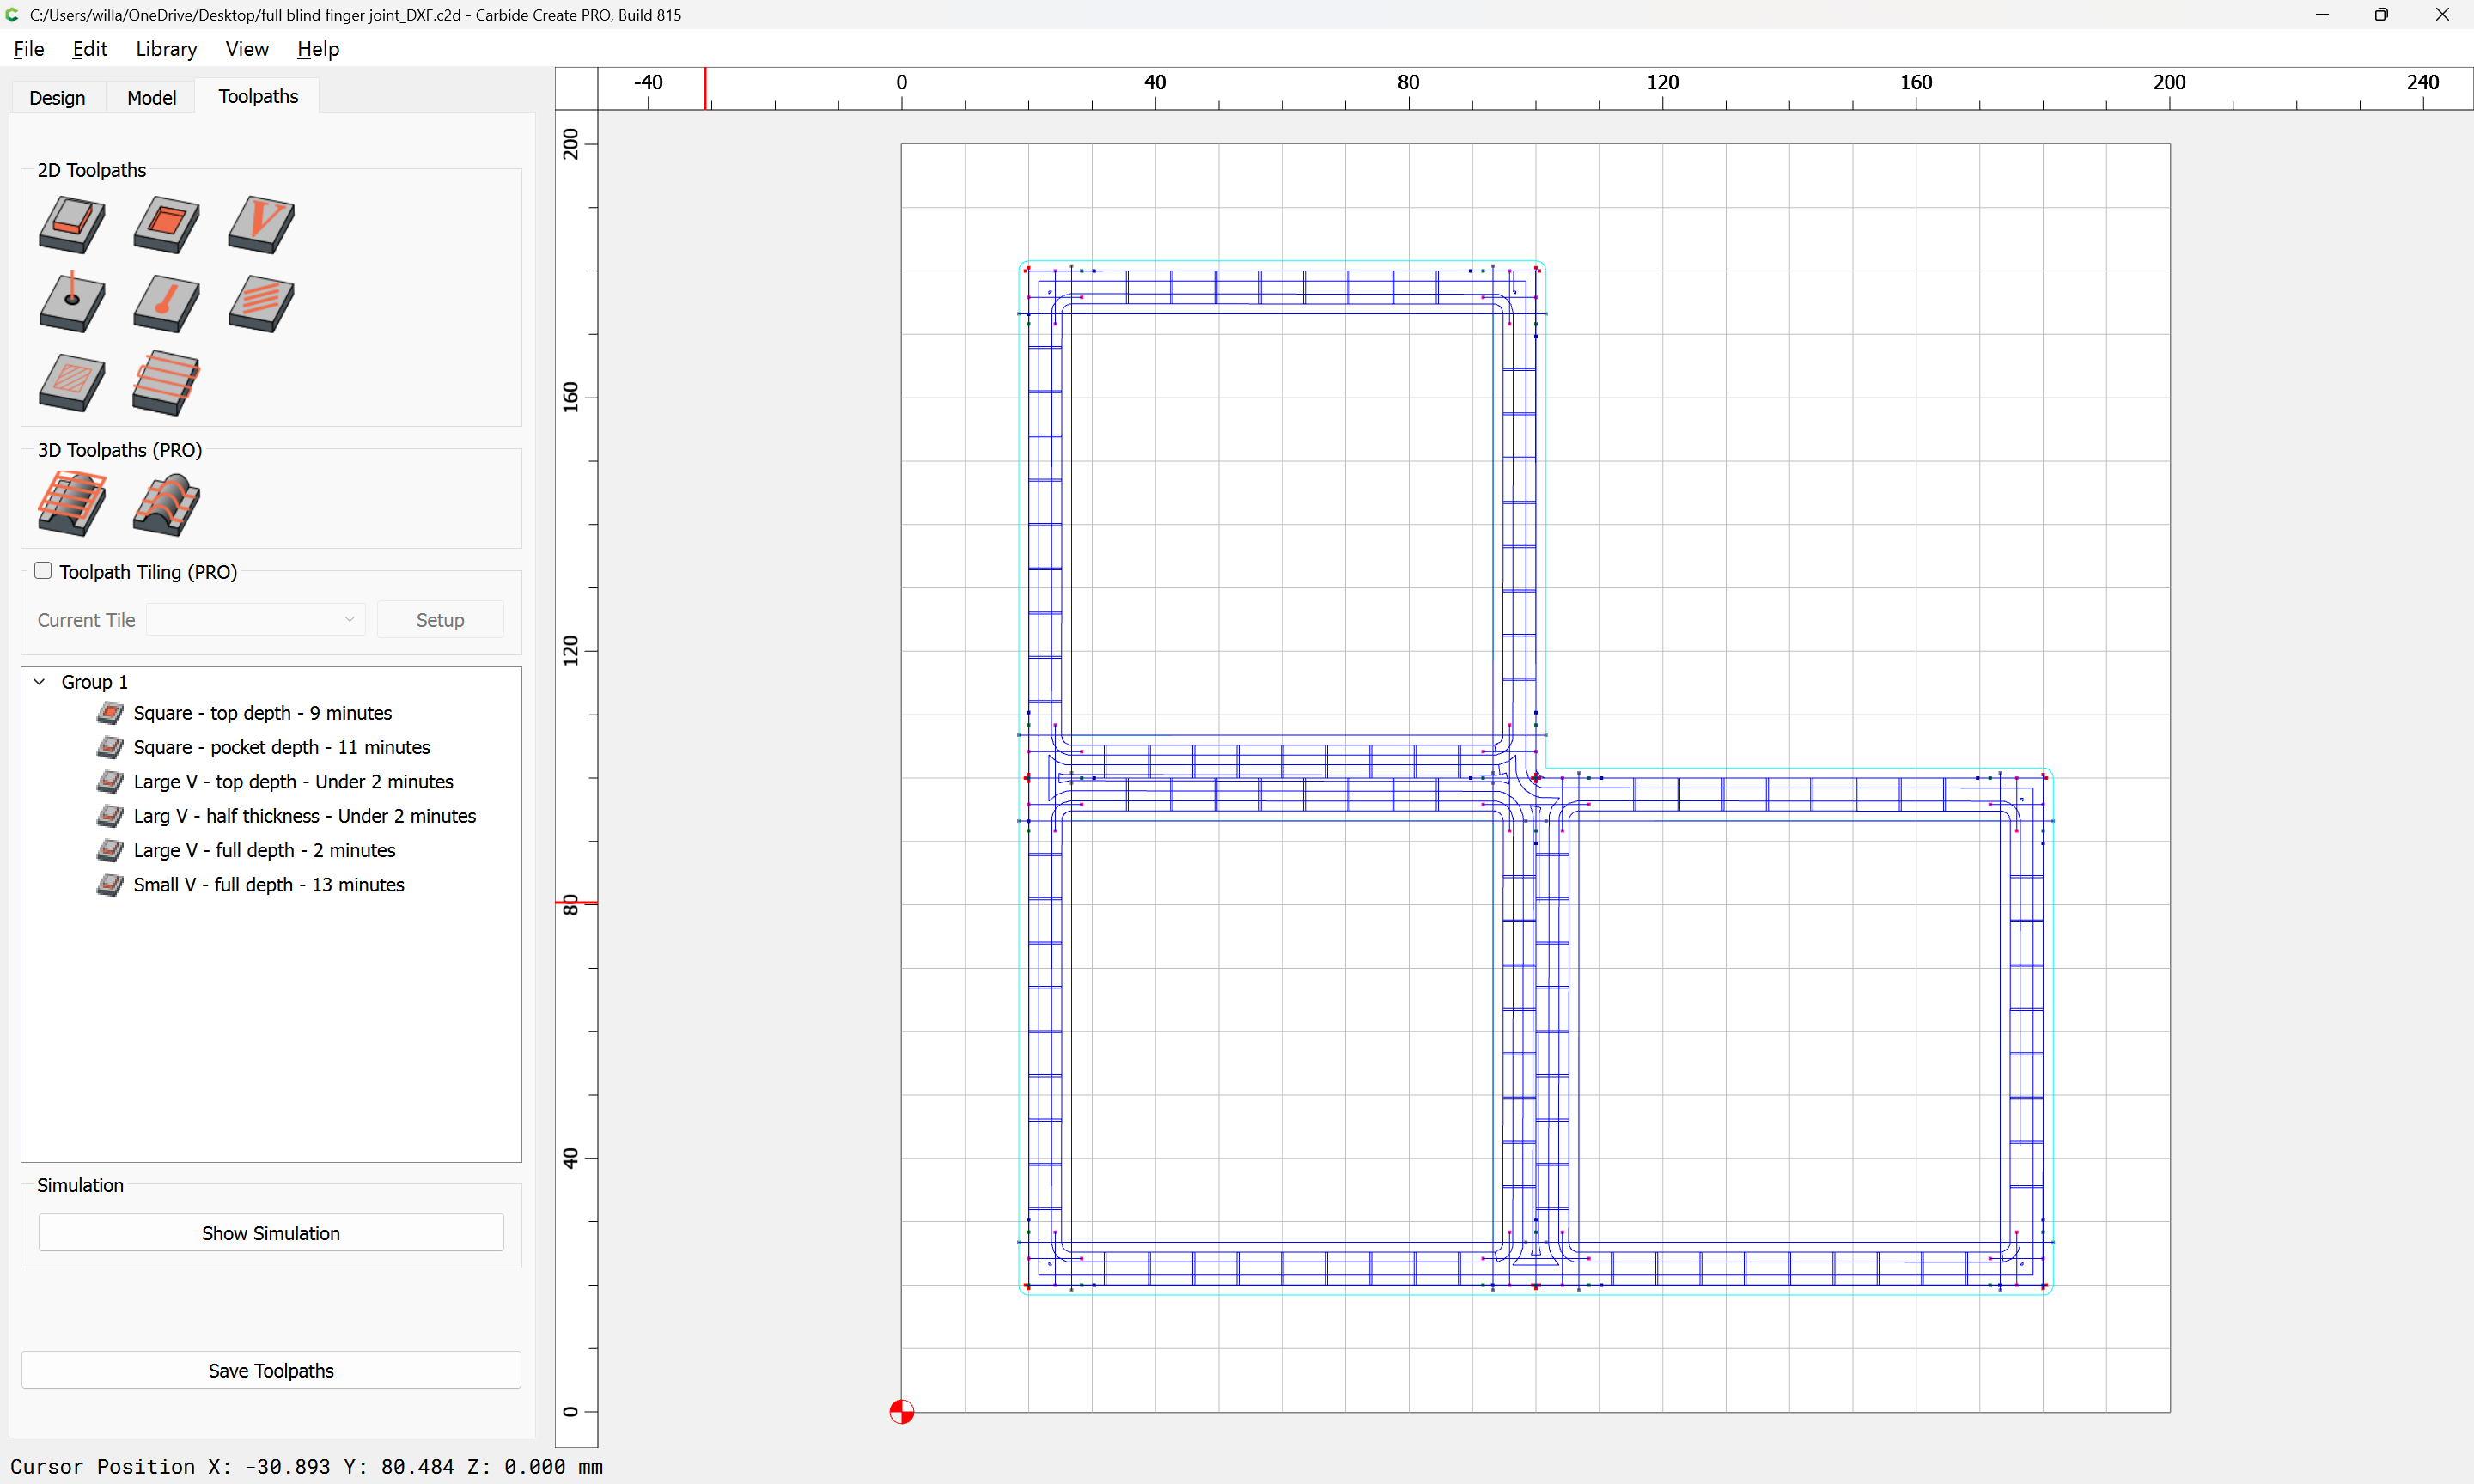Click icon beside Large V - full depth toolpath

point(110,850)
